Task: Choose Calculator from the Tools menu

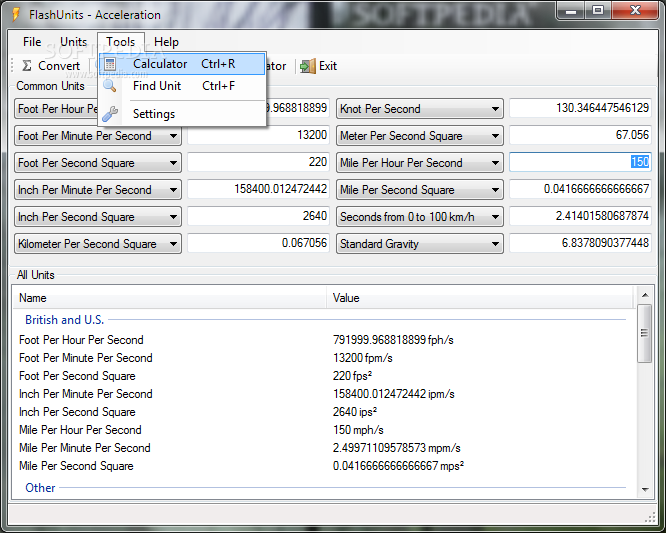Action: [182, 64]
